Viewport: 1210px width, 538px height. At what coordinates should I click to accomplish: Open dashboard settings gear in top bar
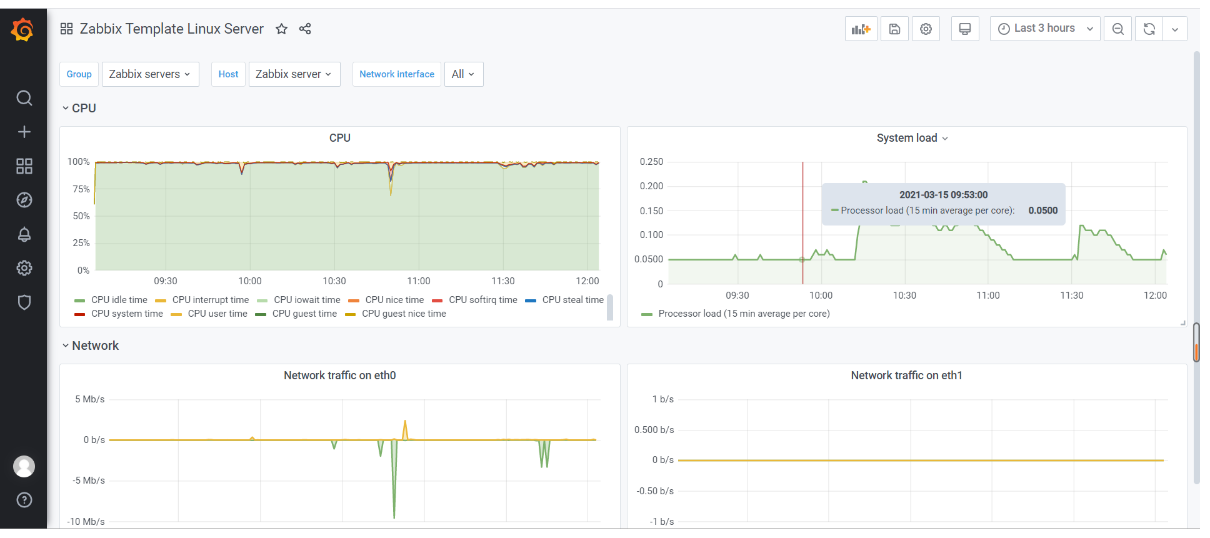tap(926, 29)
